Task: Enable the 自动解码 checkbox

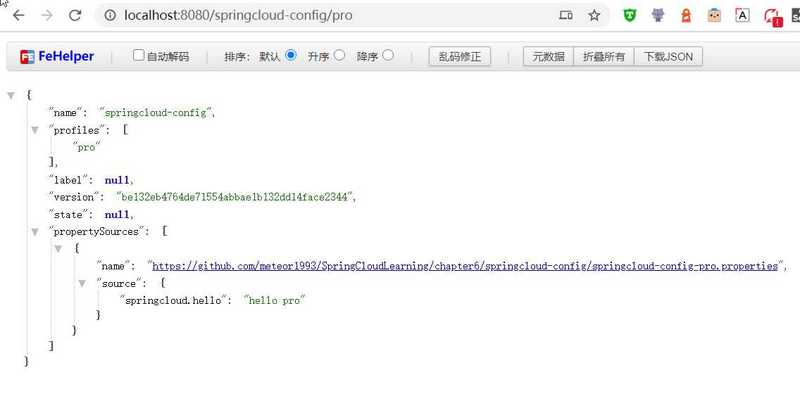Action: tap(138, 55)
